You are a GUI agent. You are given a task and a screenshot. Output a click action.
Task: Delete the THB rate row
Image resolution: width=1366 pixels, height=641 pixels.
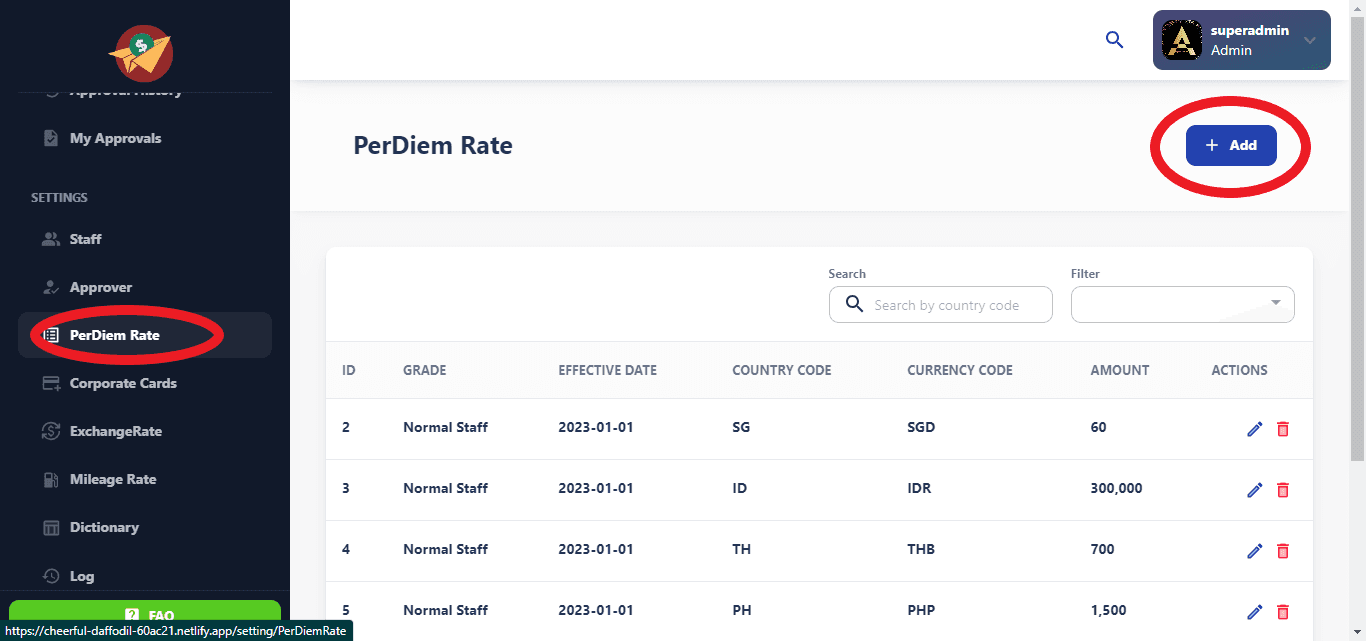point(1283,551)
